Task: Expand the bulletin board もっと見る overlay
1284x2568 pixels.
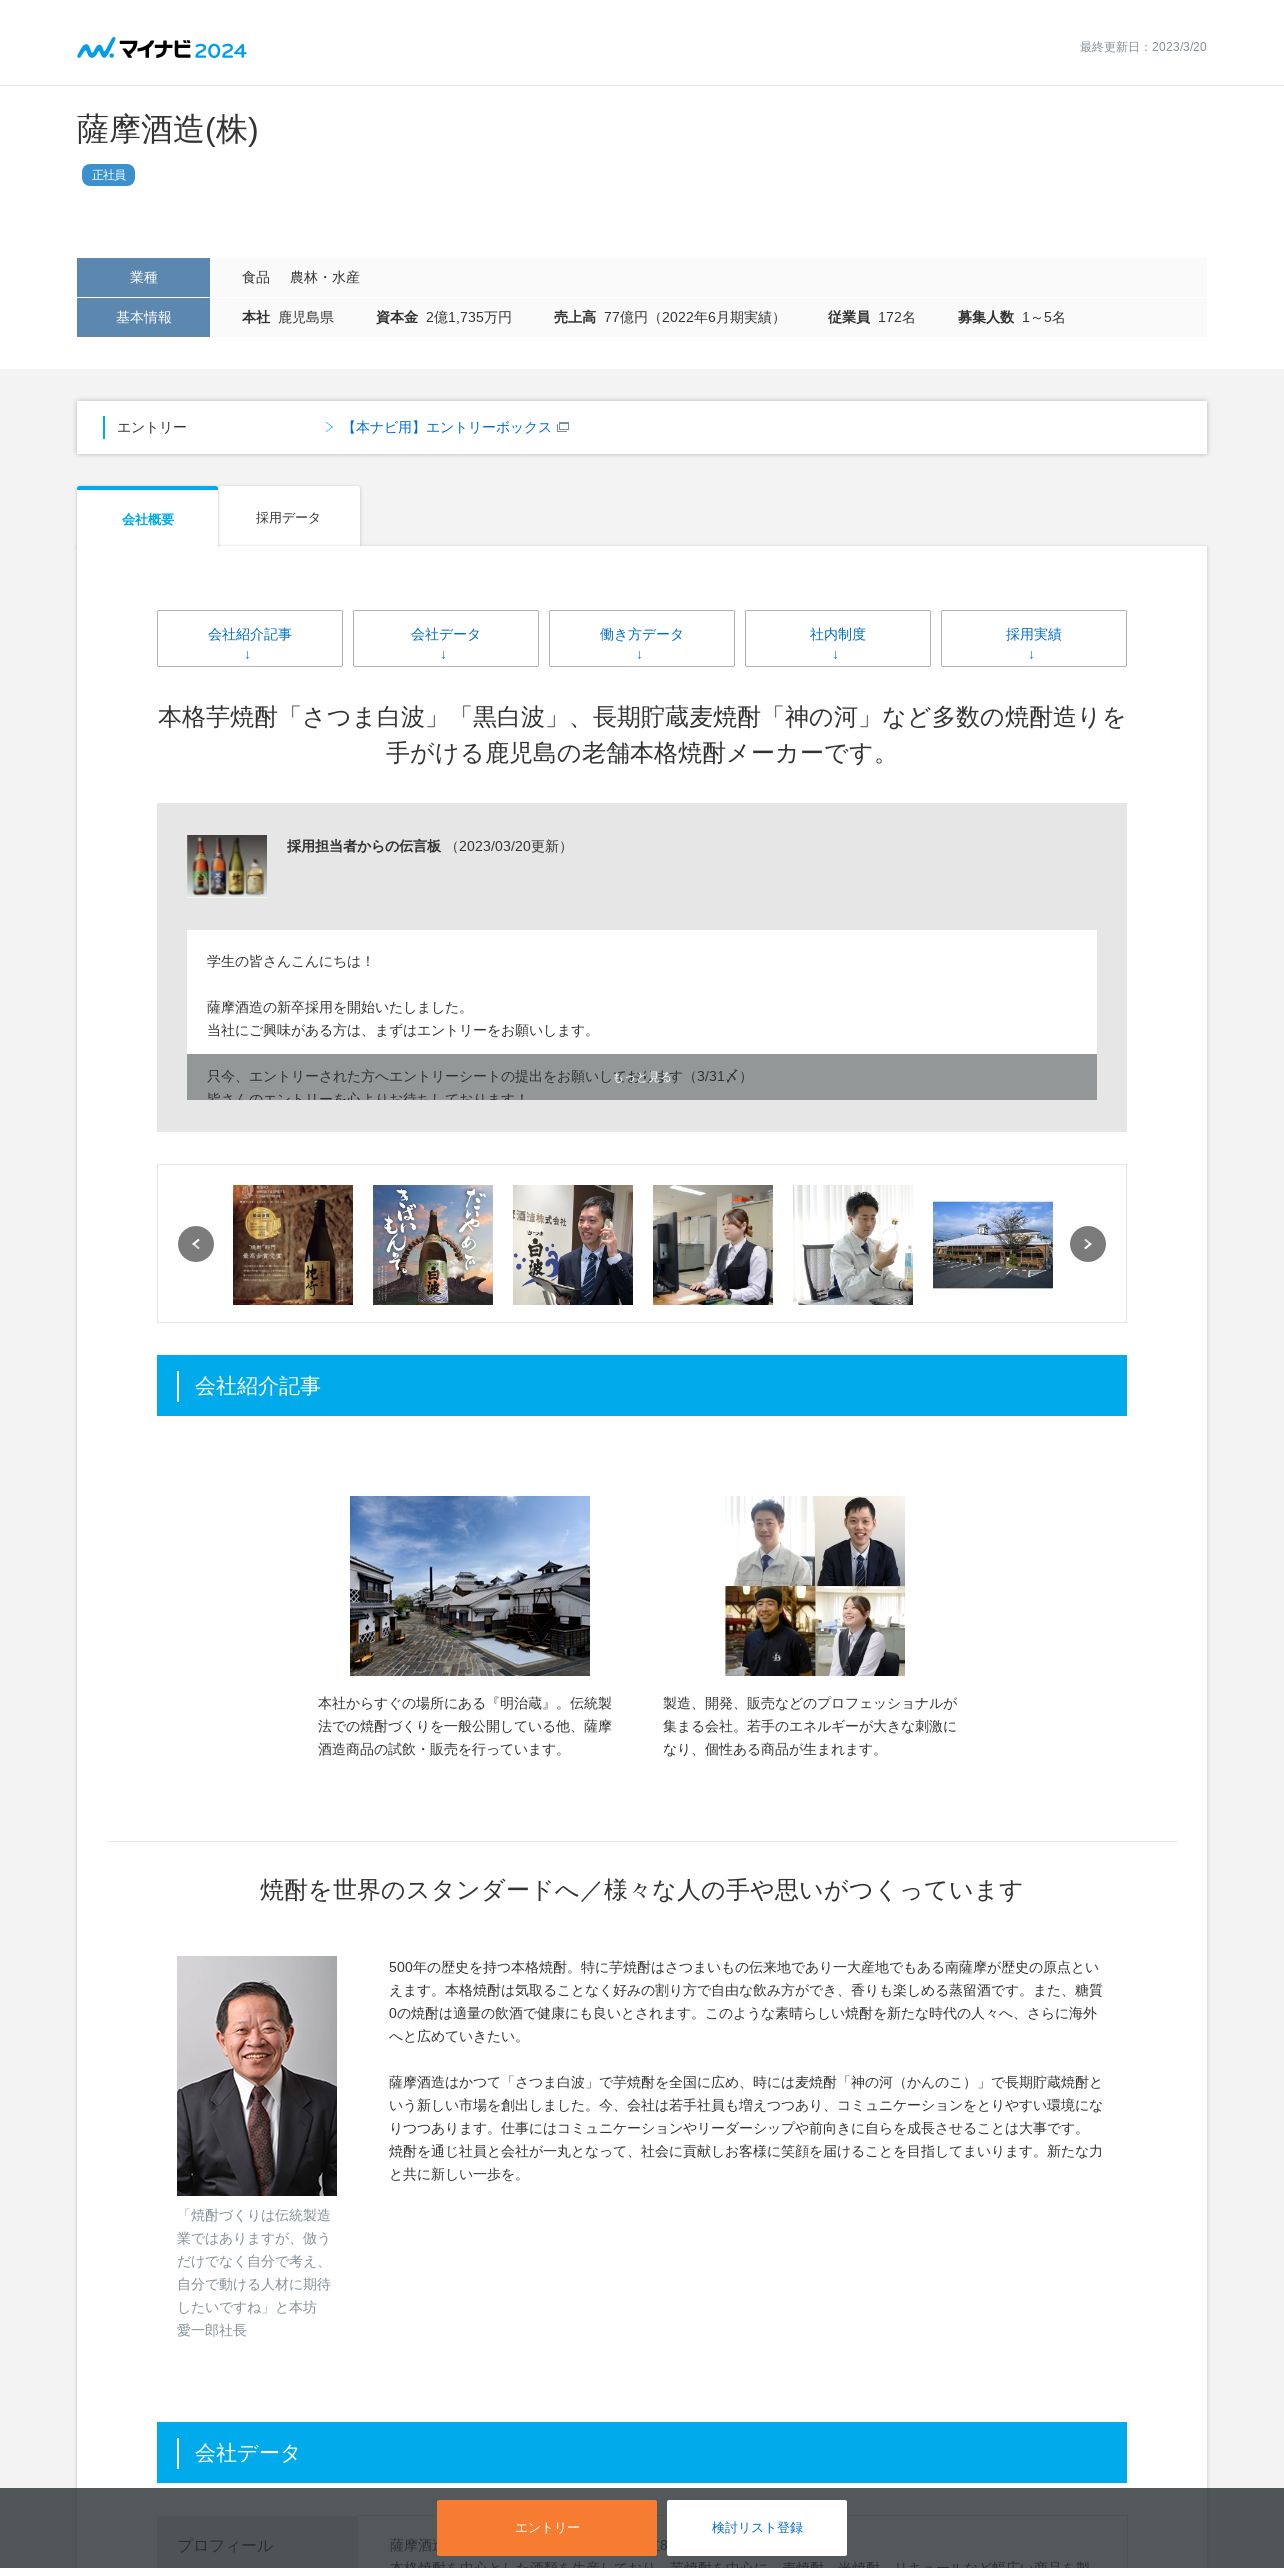Action: coord(642,1077)
